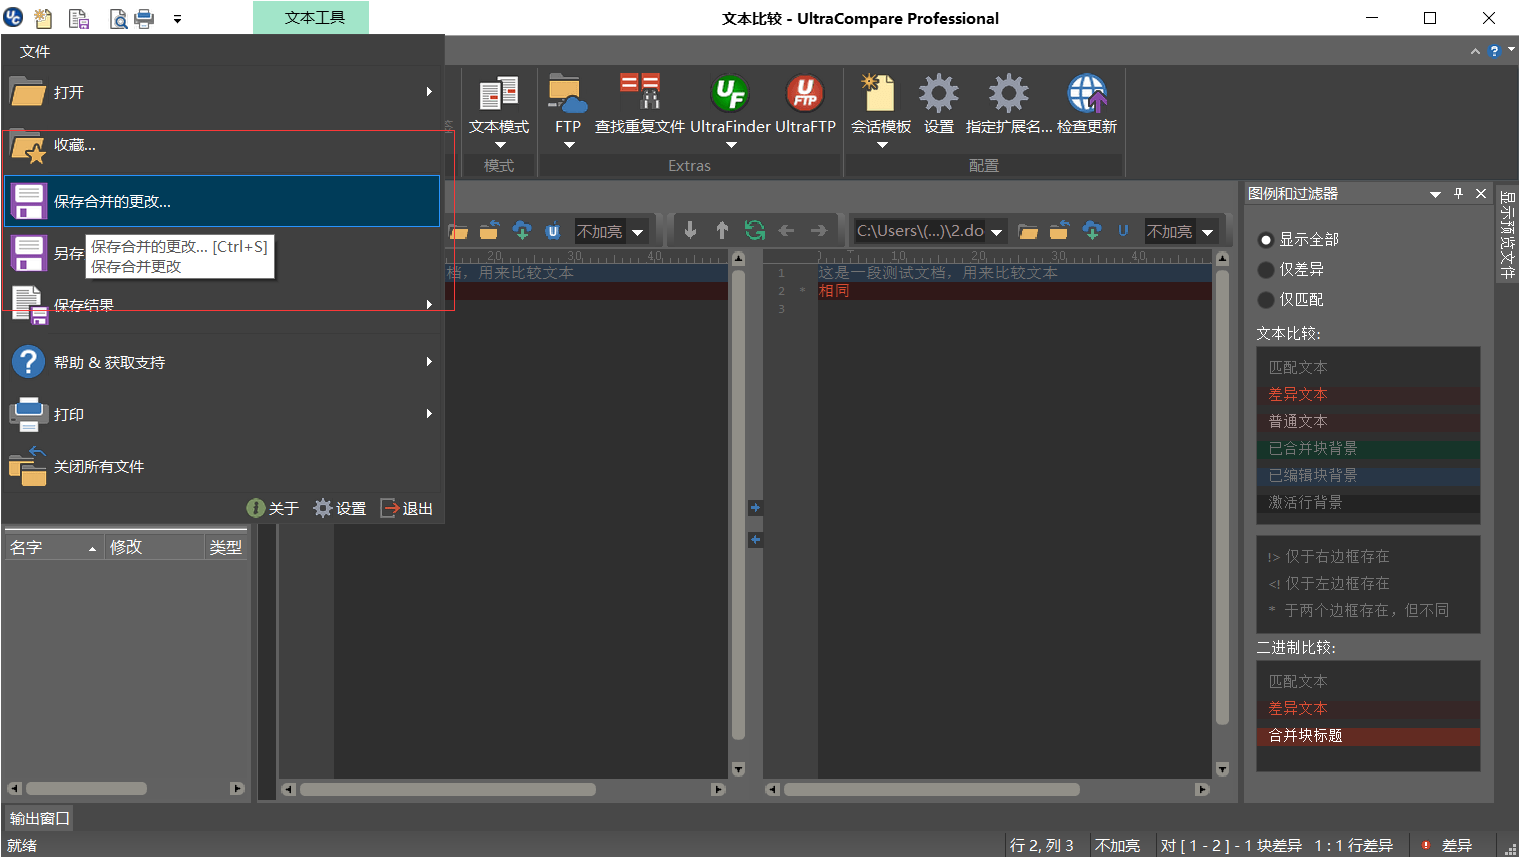
Task: Choose 保存合并的更改... menu entry
Action: pos(222,201)
